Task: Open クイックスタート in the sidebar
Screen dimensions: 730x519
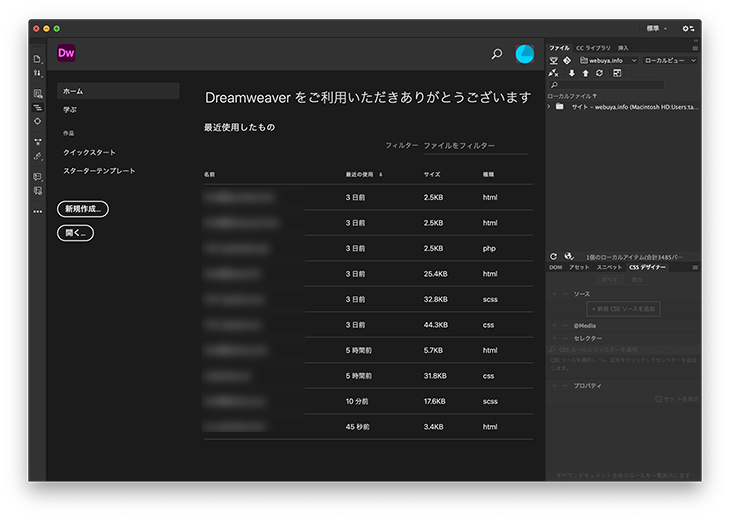Action: (89, 153)
